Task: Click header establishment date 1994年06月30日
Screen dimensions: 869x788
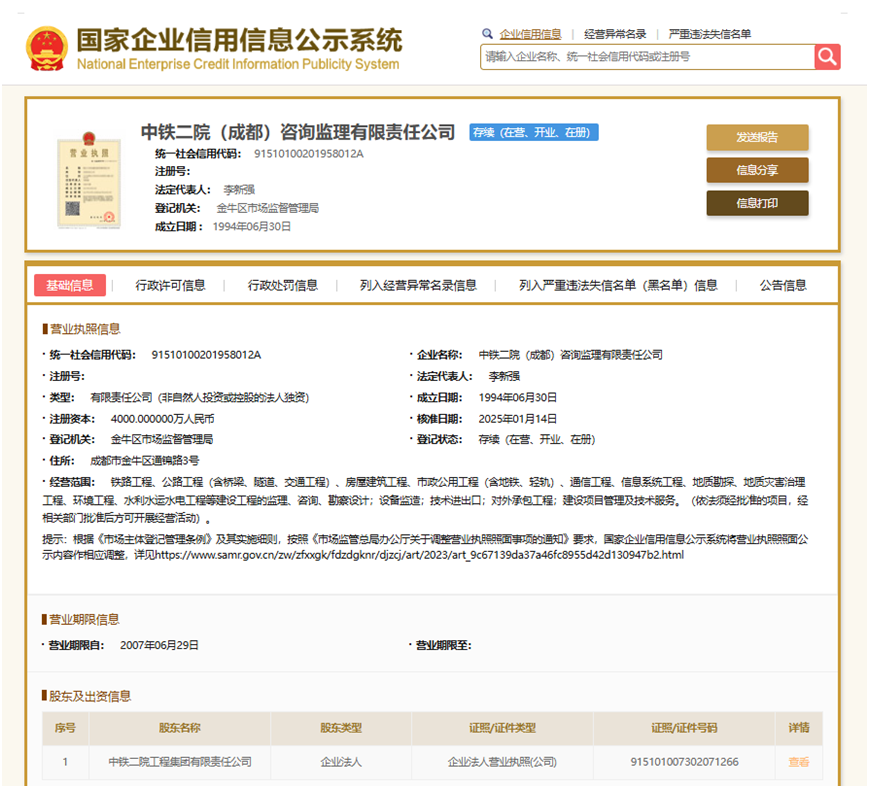Action: pyautogui.click(x=252, y=227)
